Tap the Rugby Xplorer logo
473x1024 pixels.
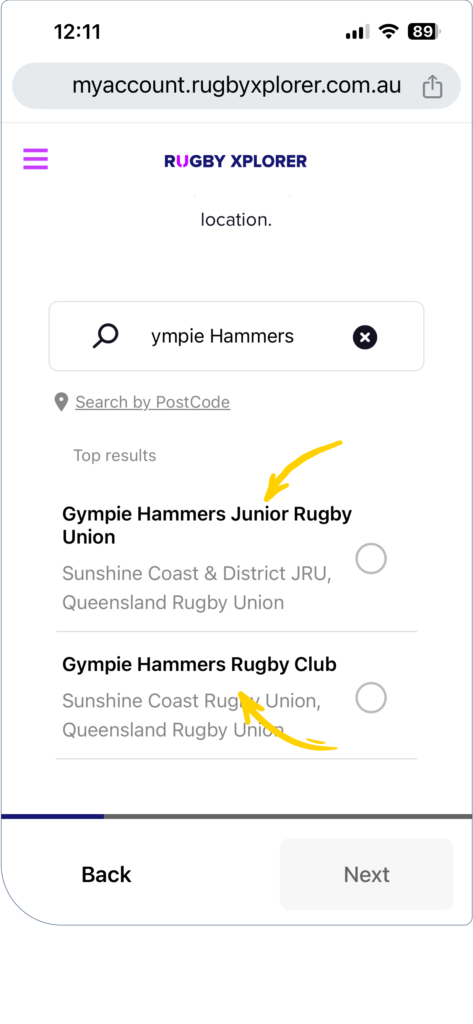pyautogui.click(x=235, y=161)
